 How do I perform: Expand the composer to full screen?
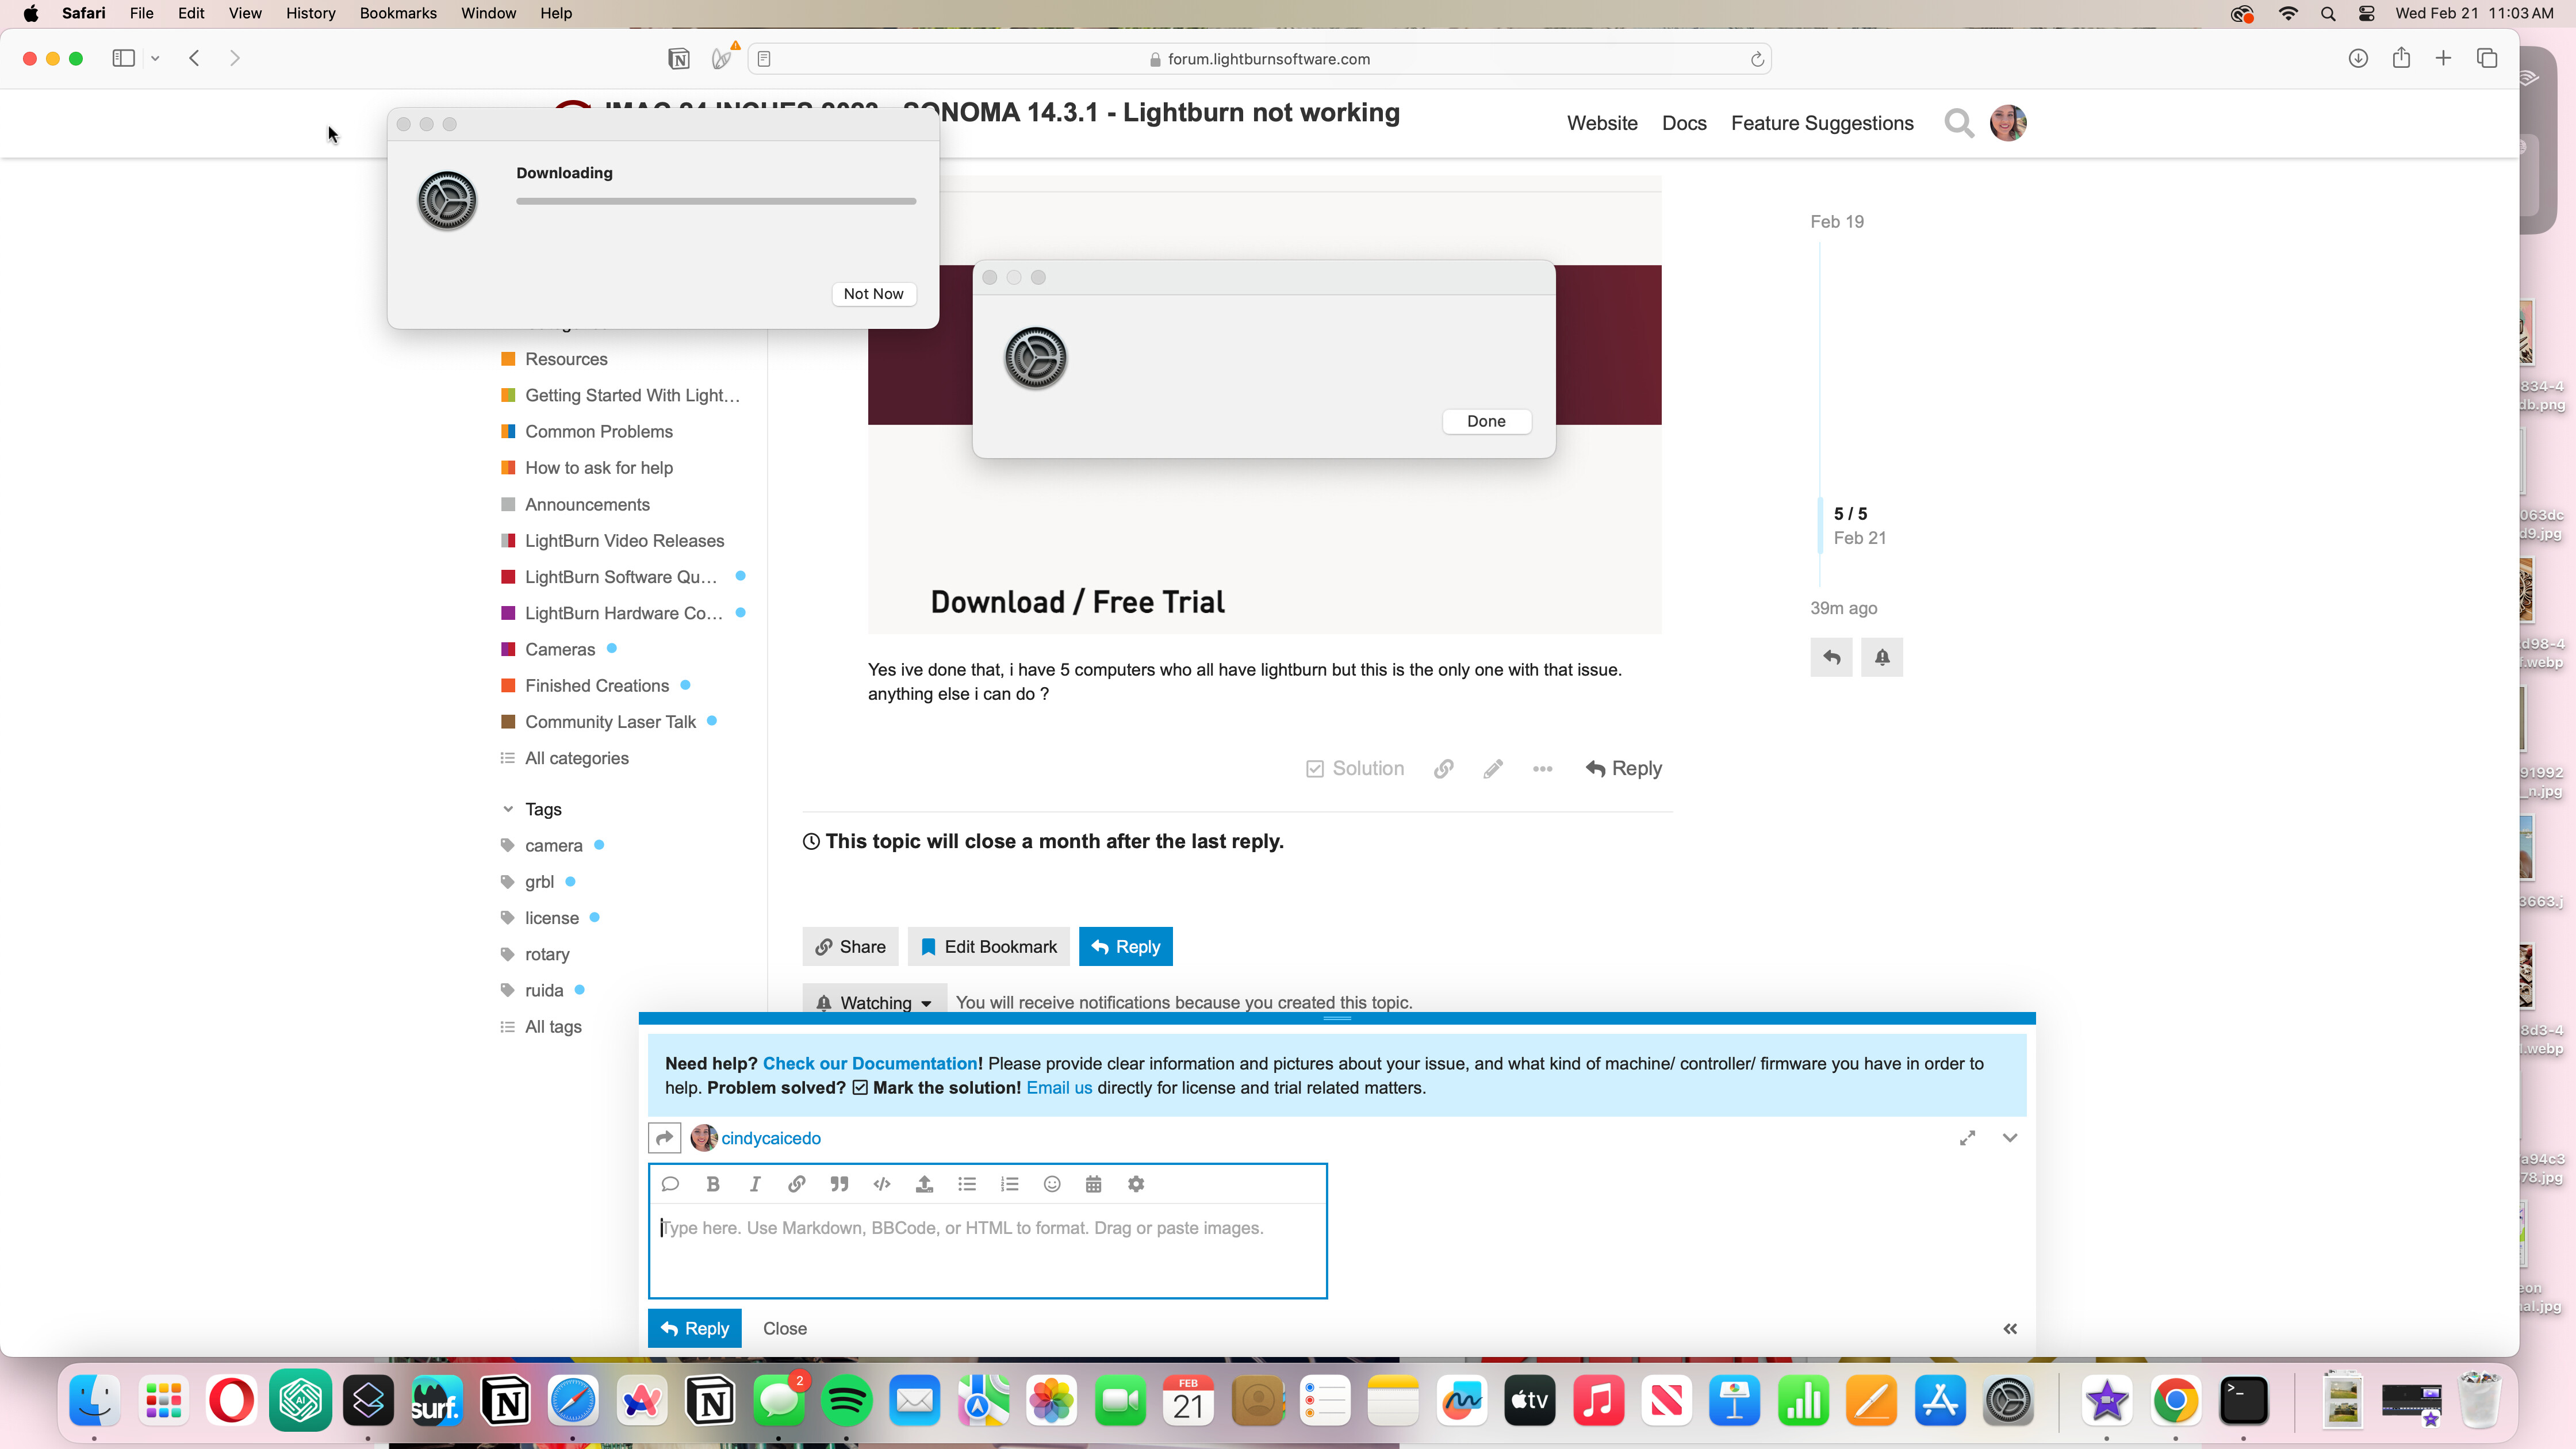pos(1967,1138)
